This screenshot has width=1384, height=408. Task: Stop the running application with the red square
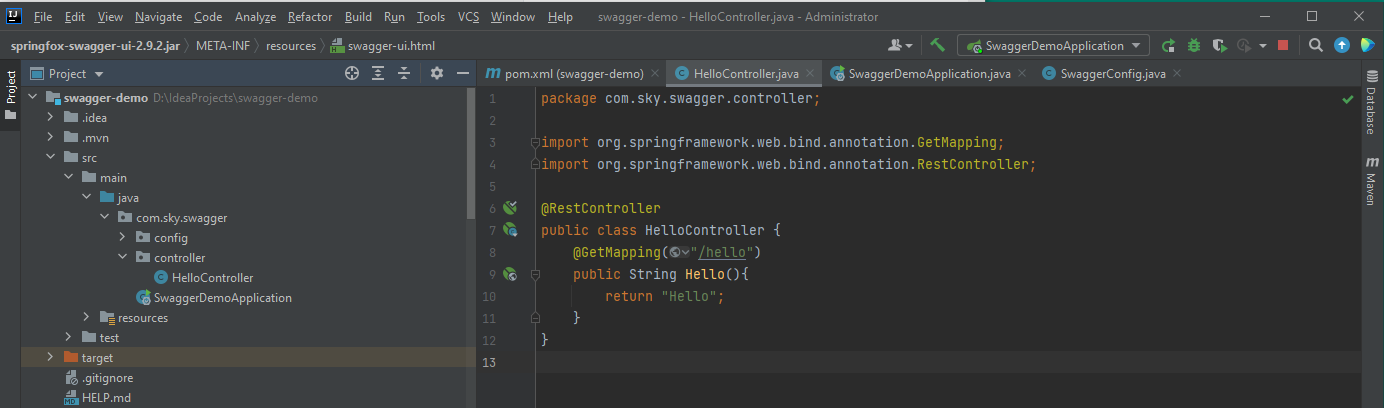click(1283, 45)
